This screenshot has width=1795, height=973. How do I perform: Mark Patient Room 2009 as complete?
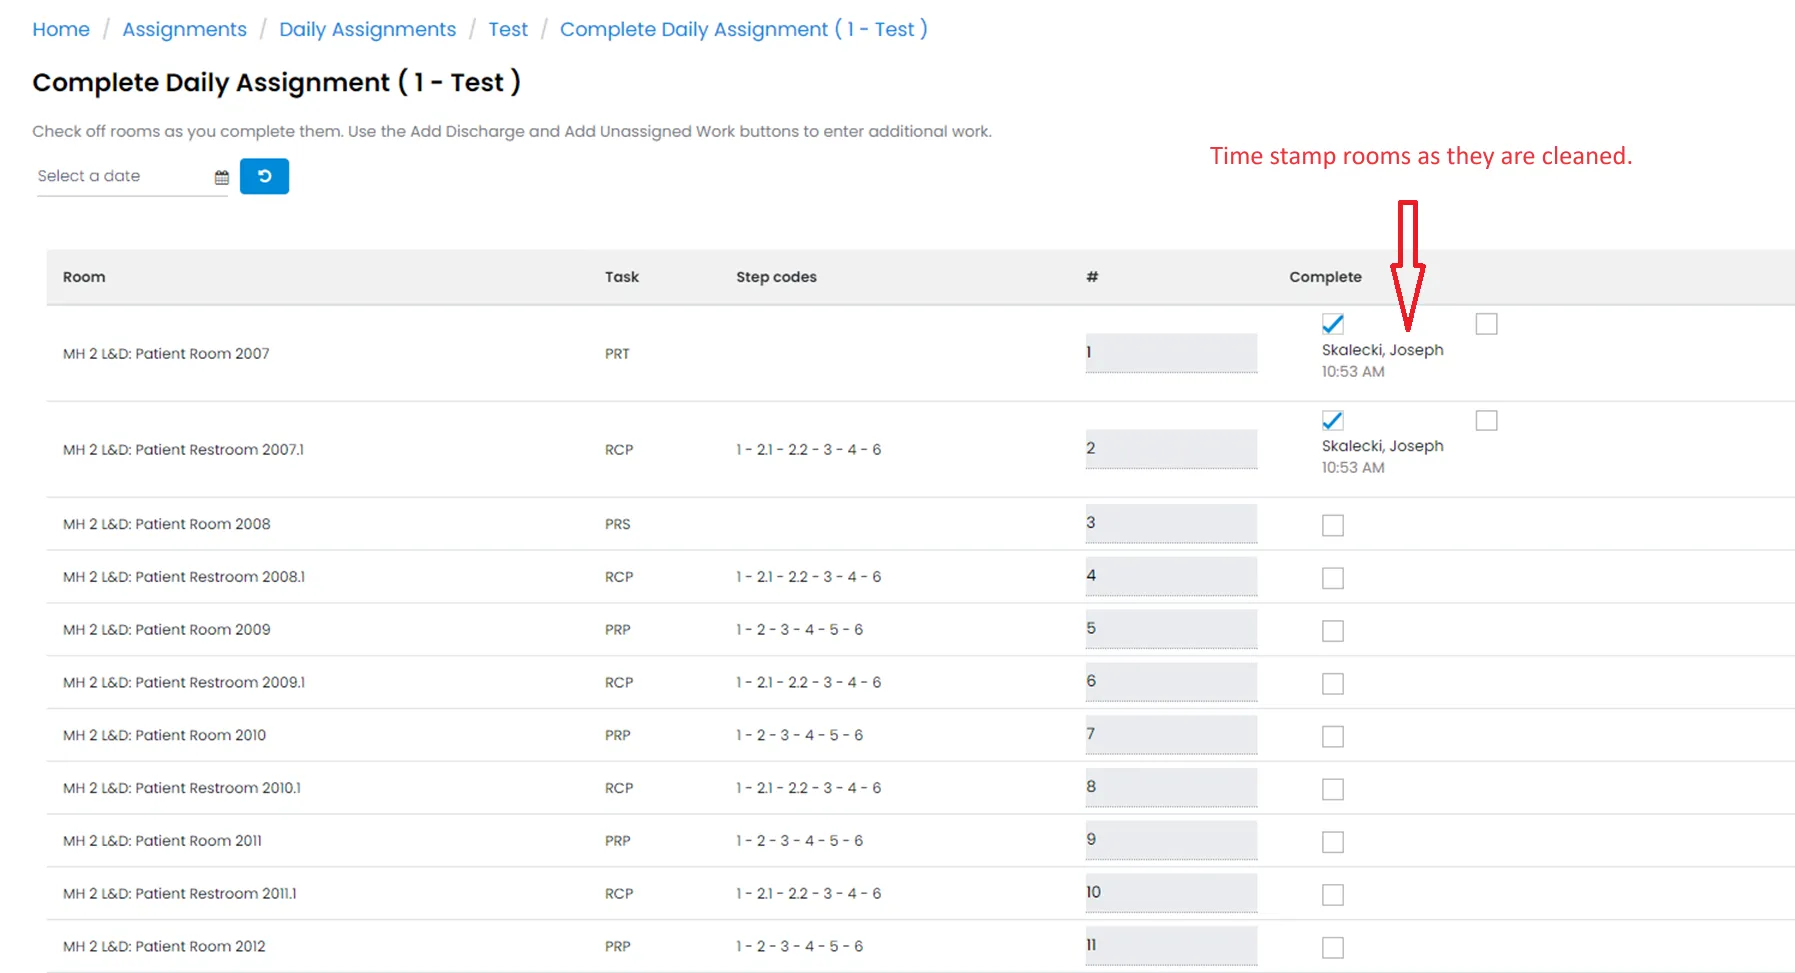[1333, 631]
